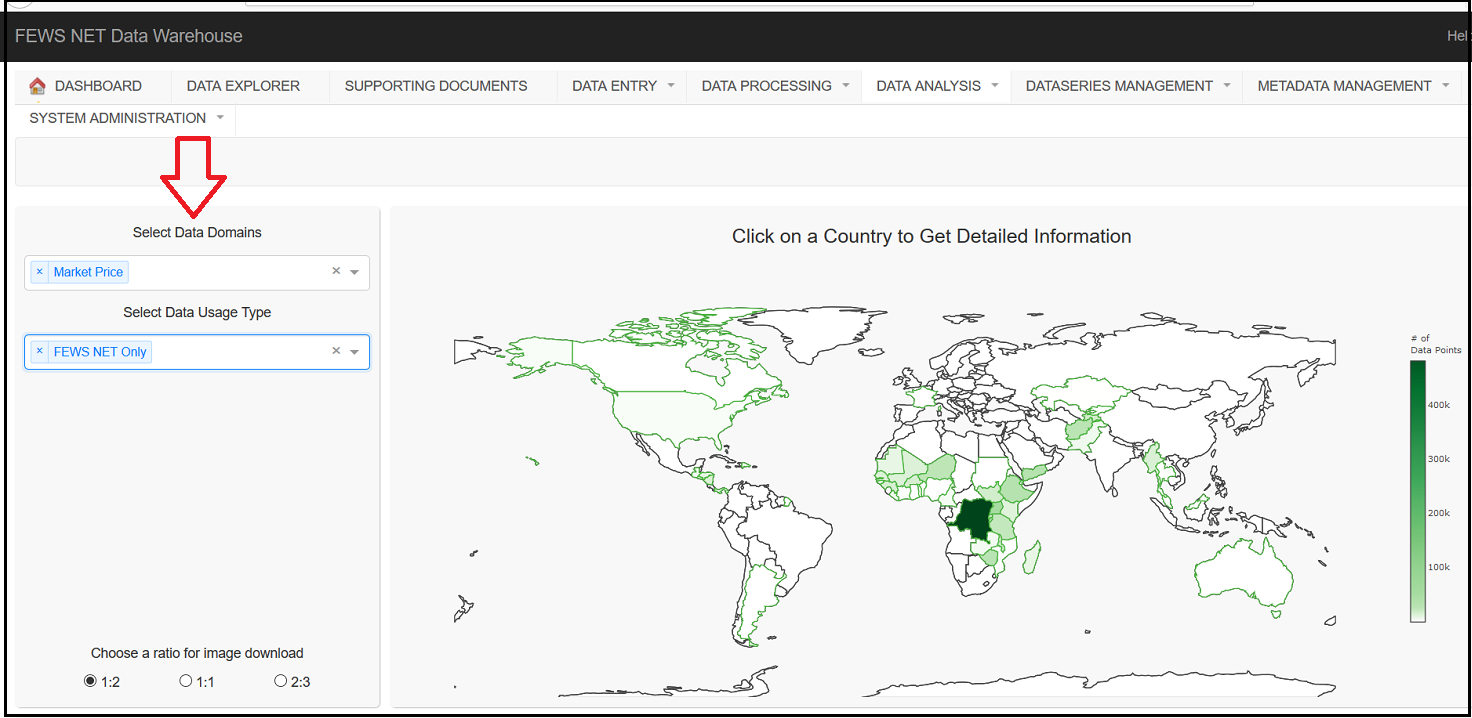
Task: Expand the System Administration menu
Action: click(x=126, y=118)
